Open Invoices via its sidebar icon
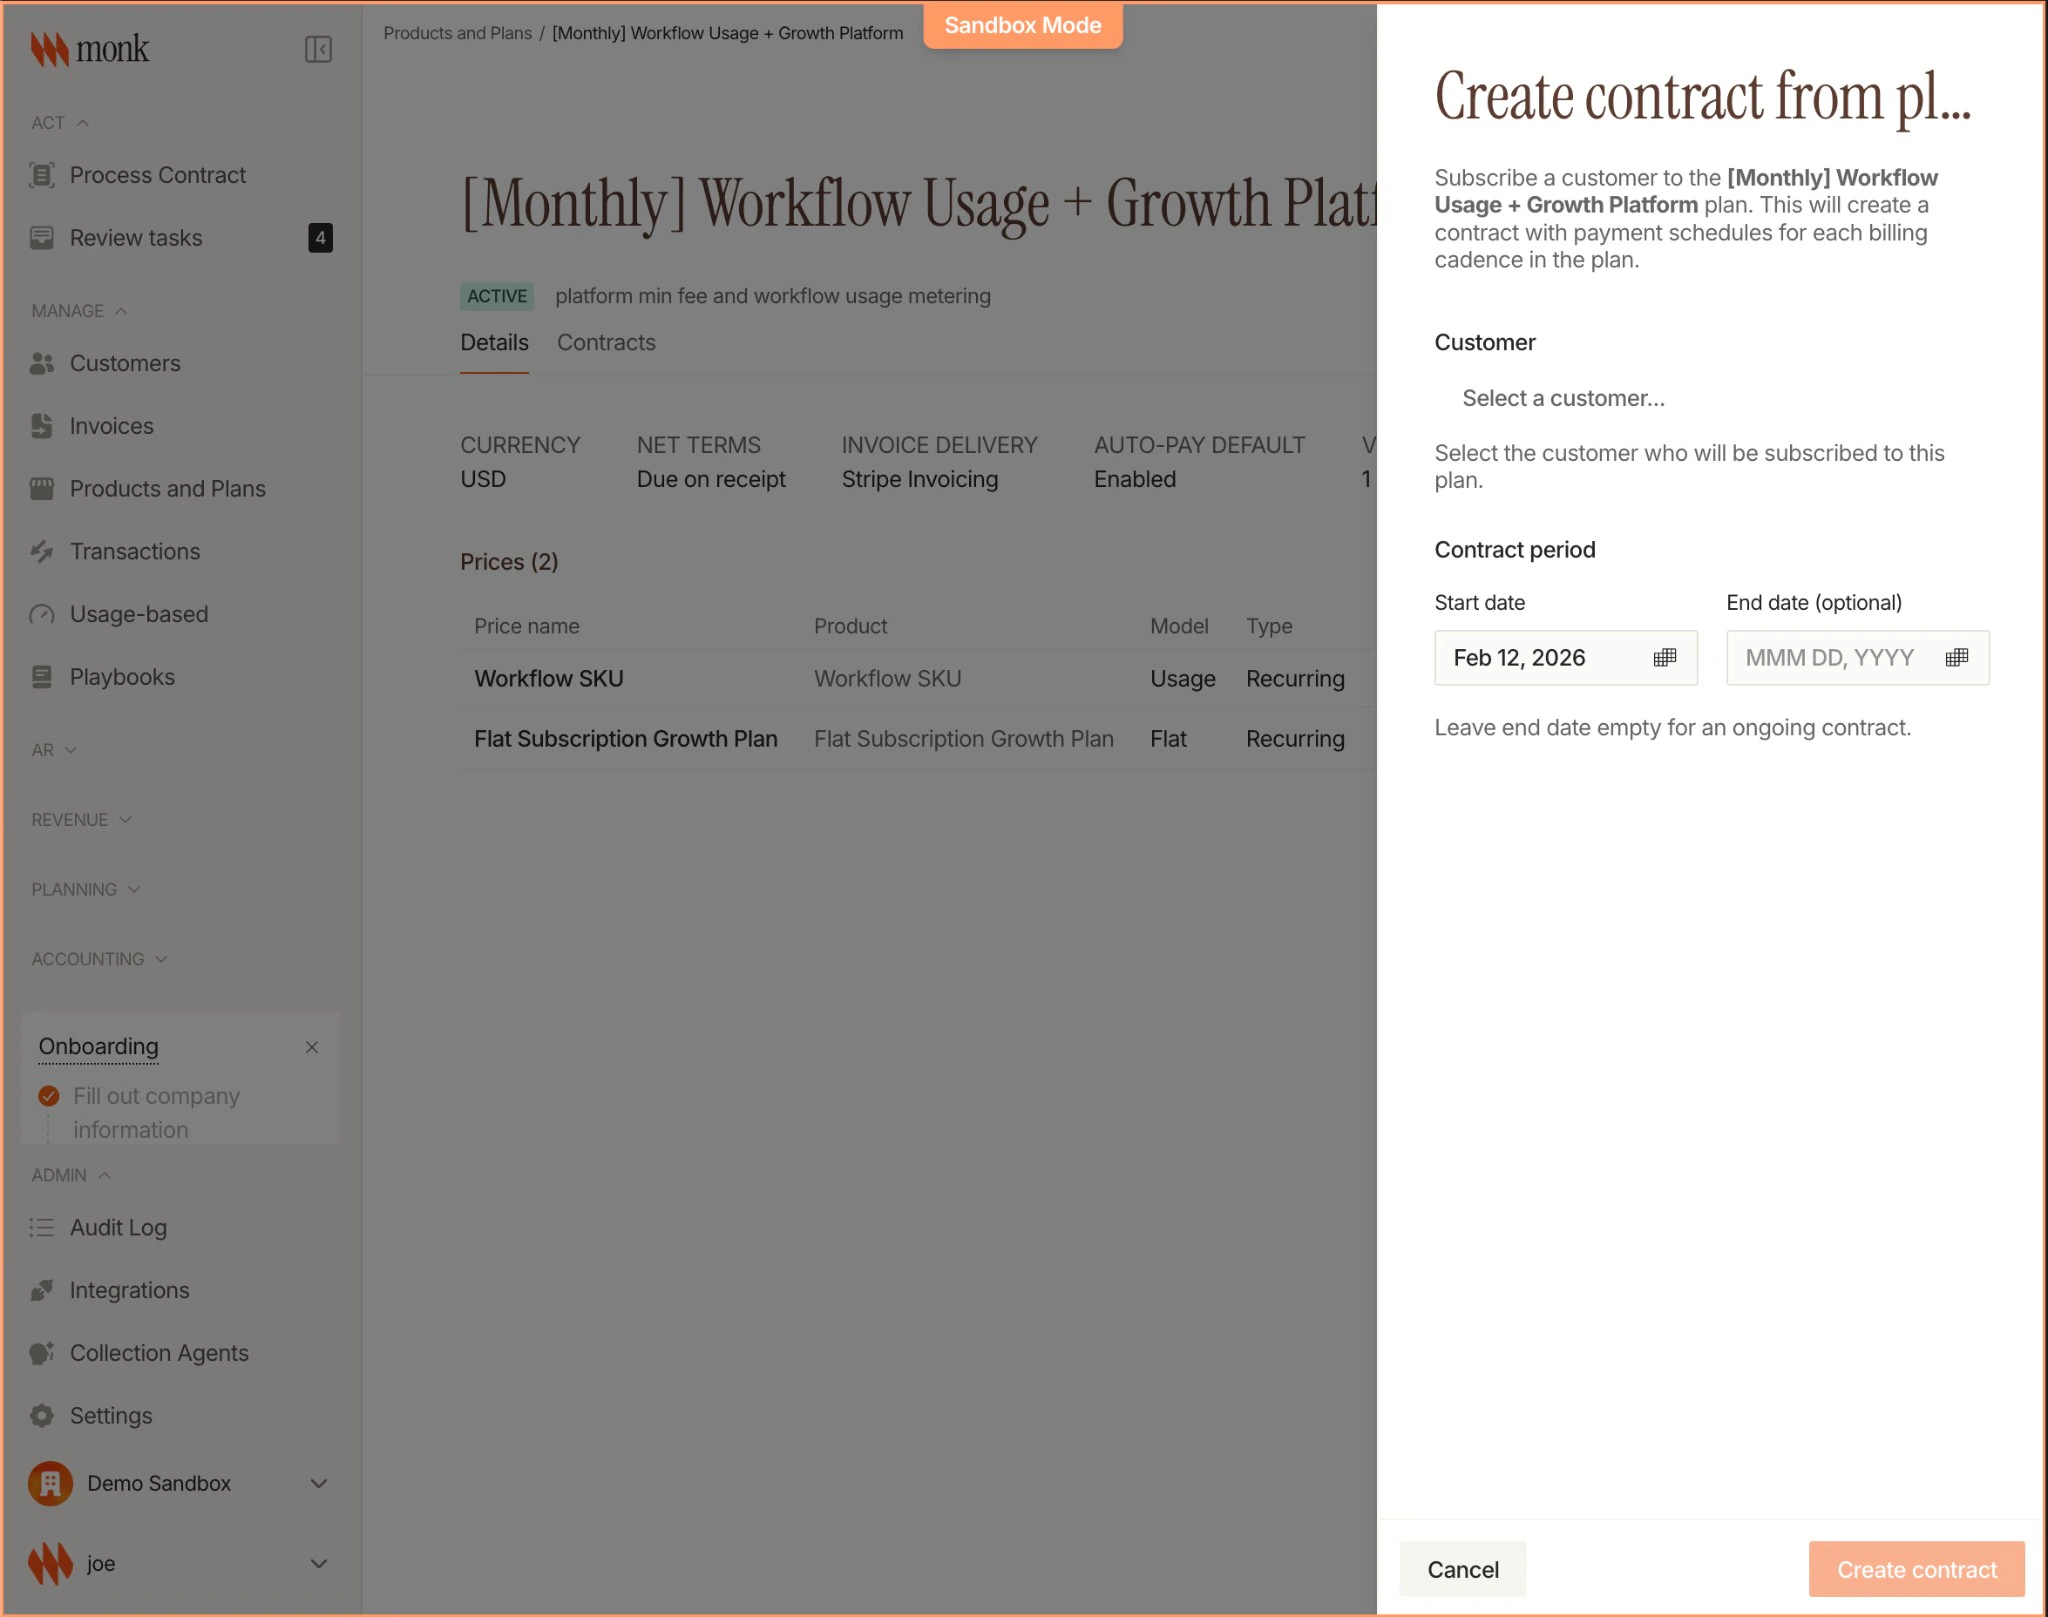Screen dimensions: 2048x1617 [x=41, y=425]
